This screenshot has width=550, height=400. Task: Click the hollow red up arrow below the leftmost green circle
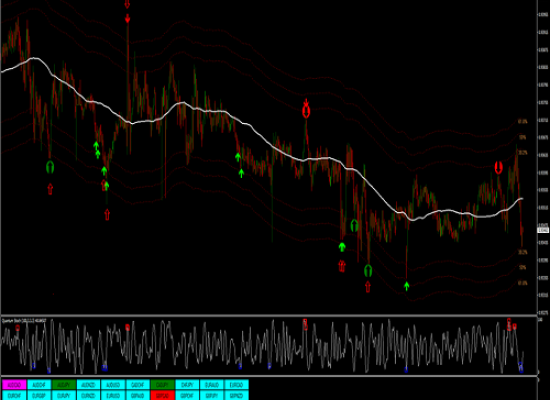pos(50,189)
